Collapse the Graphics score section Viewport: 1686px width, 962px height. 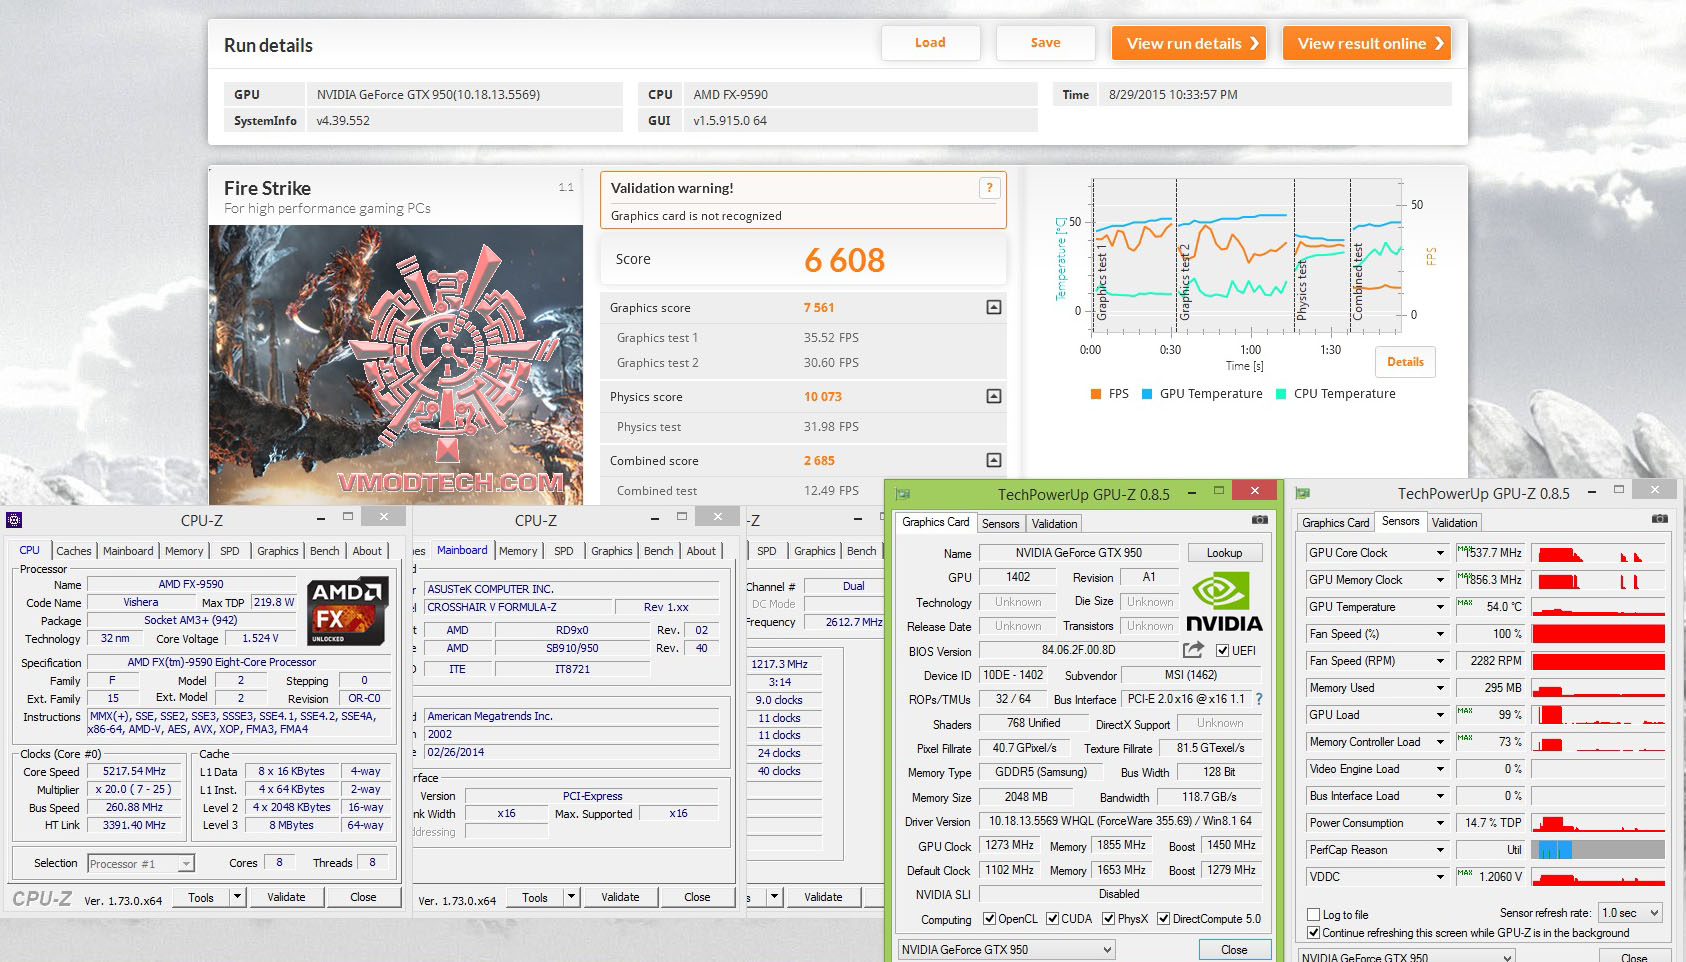(x=994, y=307)
